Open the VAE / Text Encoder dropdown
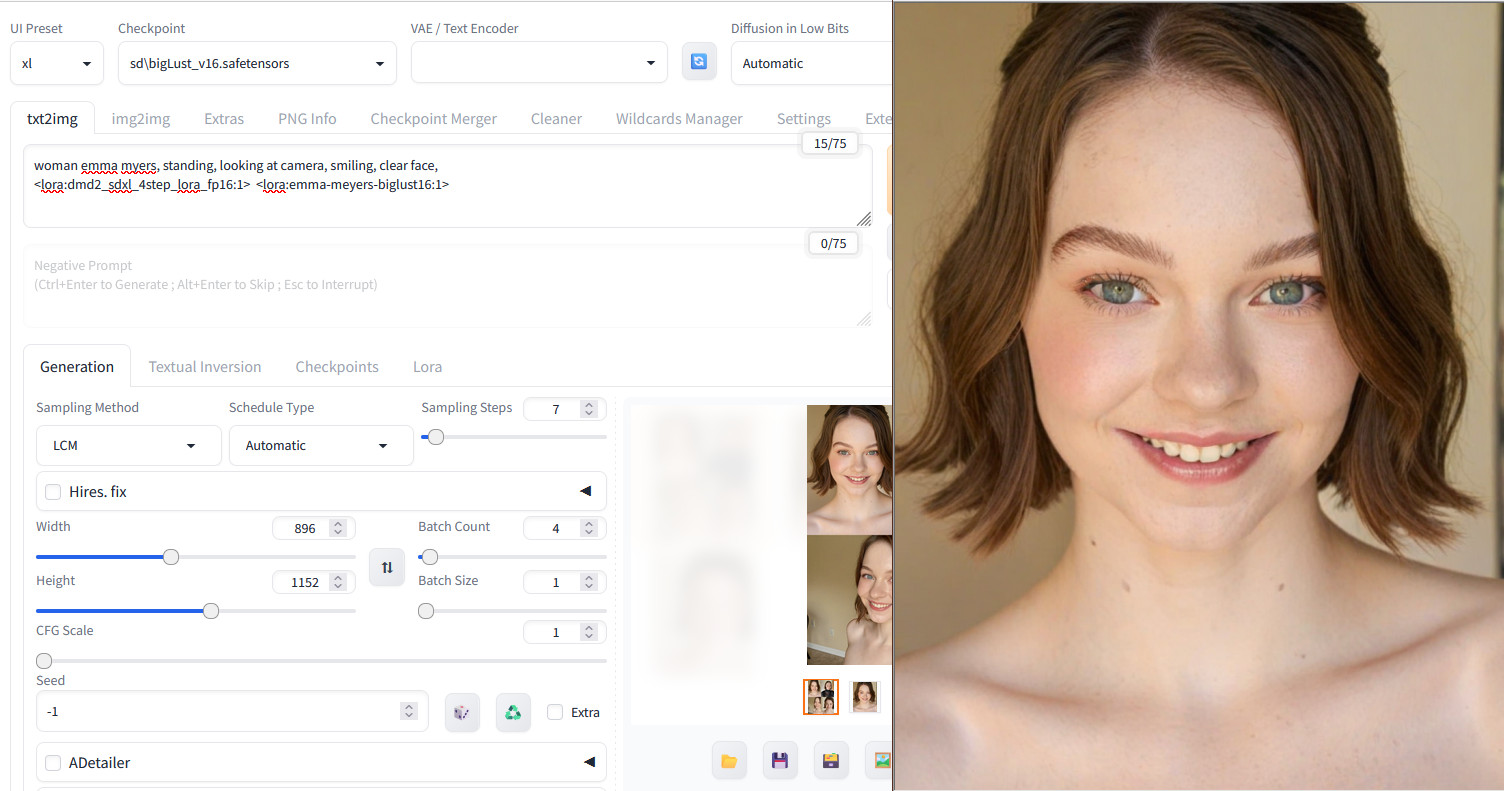 pos(539,63)
